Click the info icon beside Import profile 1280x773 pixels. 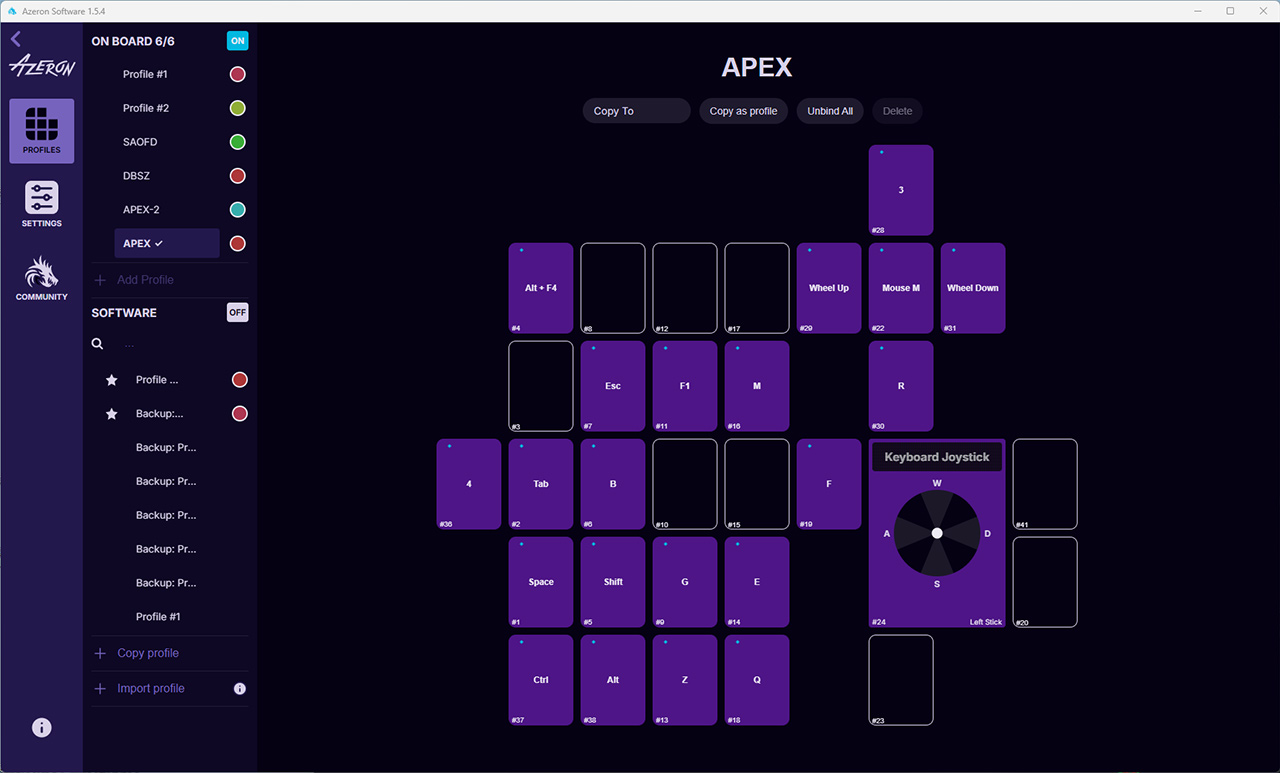[x=240, y=689]
